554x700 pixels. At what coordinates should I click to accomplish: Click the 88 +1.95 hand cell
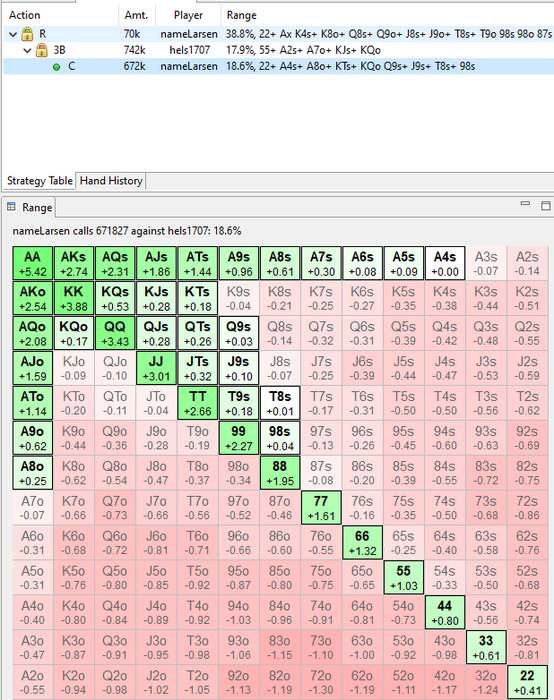pyautogui.click(x=280, y=473)
